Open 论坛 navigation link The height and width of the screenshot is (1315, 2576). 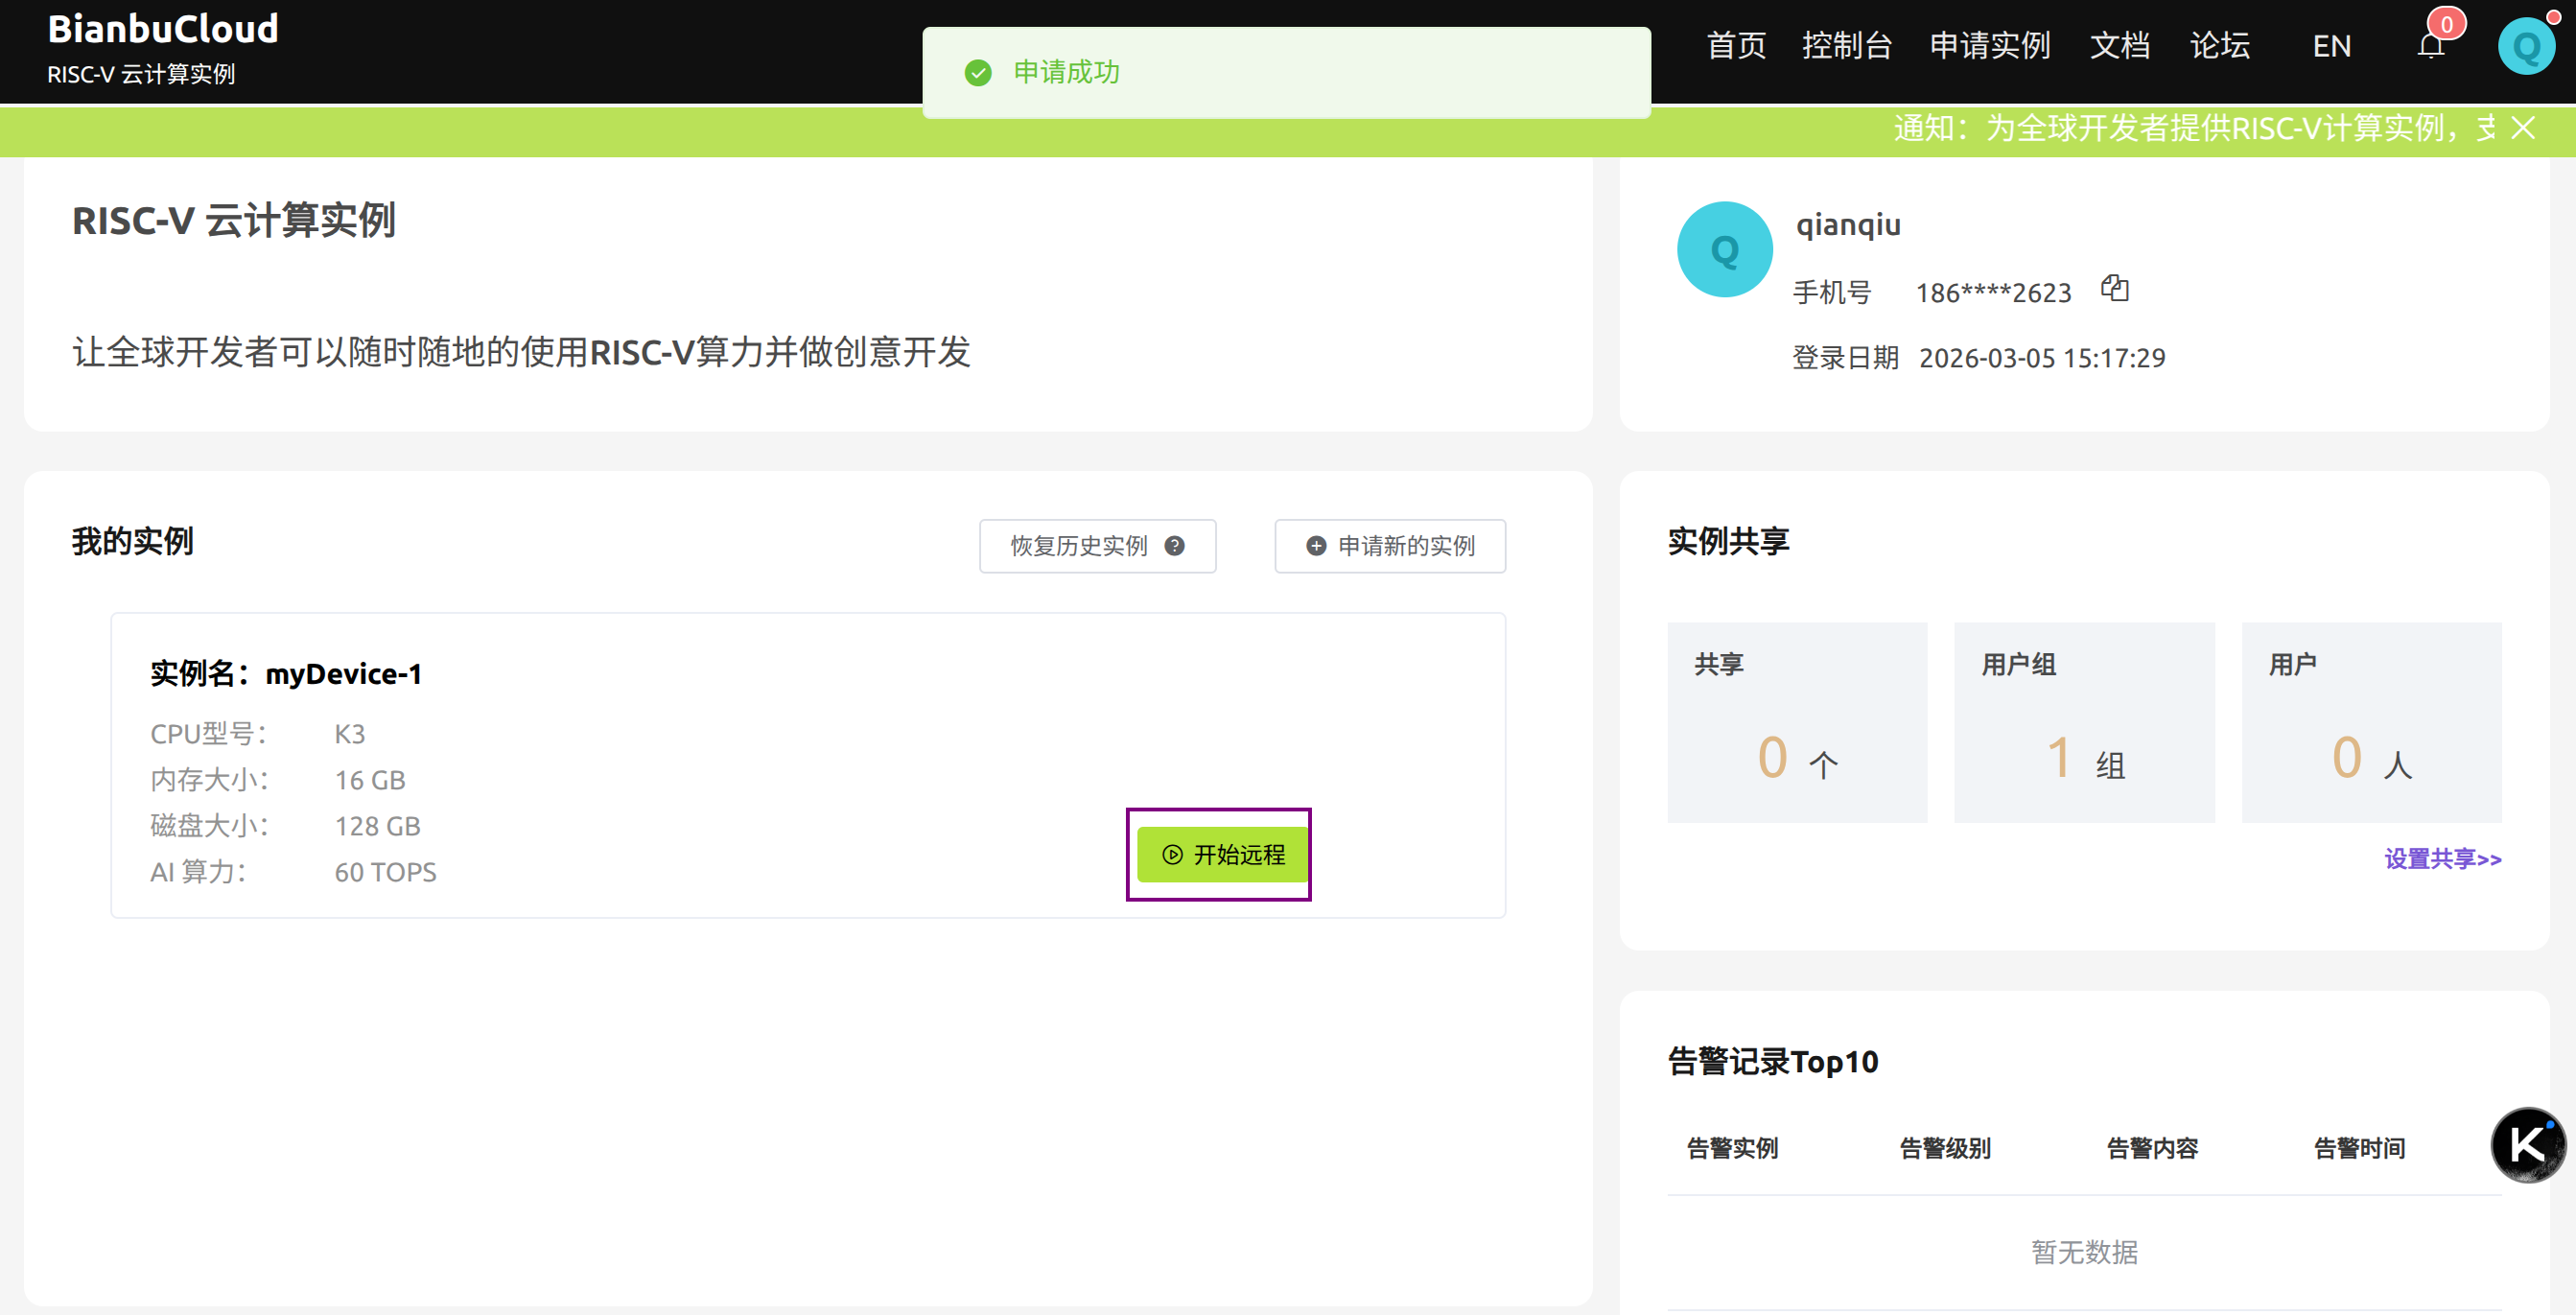coord(2219,46)
